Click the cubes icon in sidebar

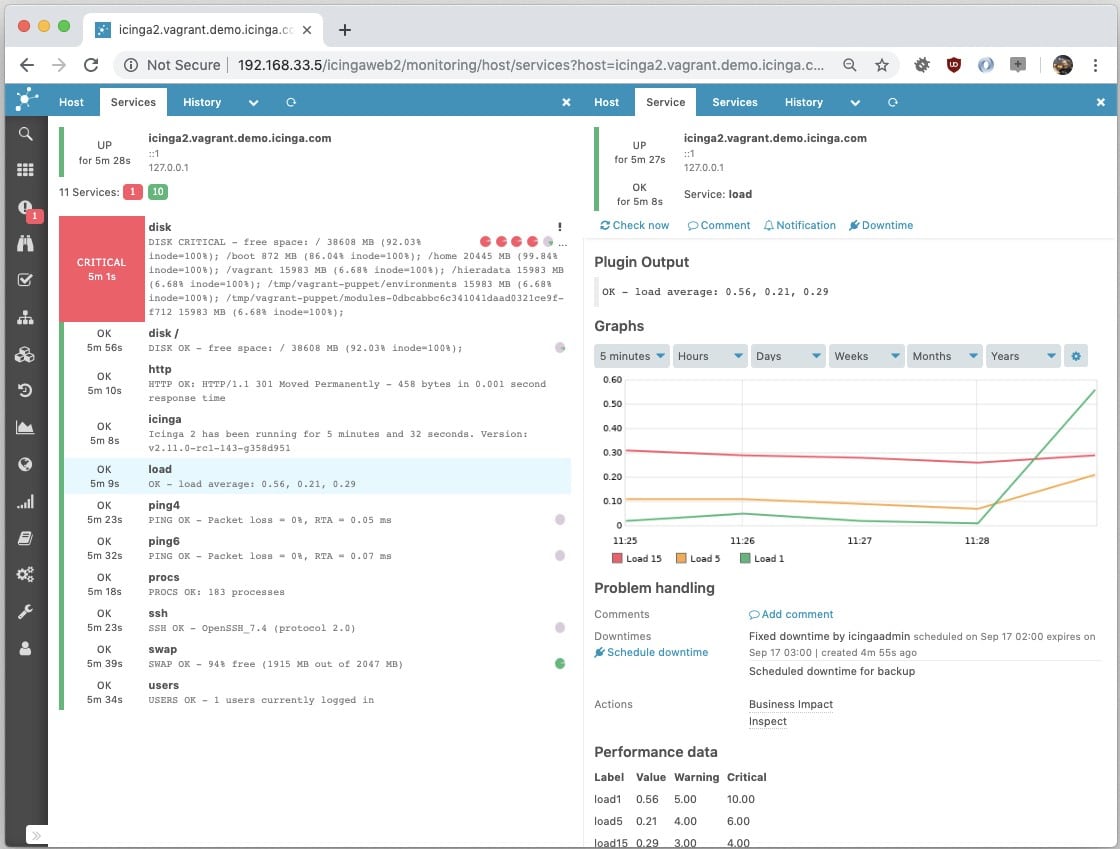(x=25, y=354)
